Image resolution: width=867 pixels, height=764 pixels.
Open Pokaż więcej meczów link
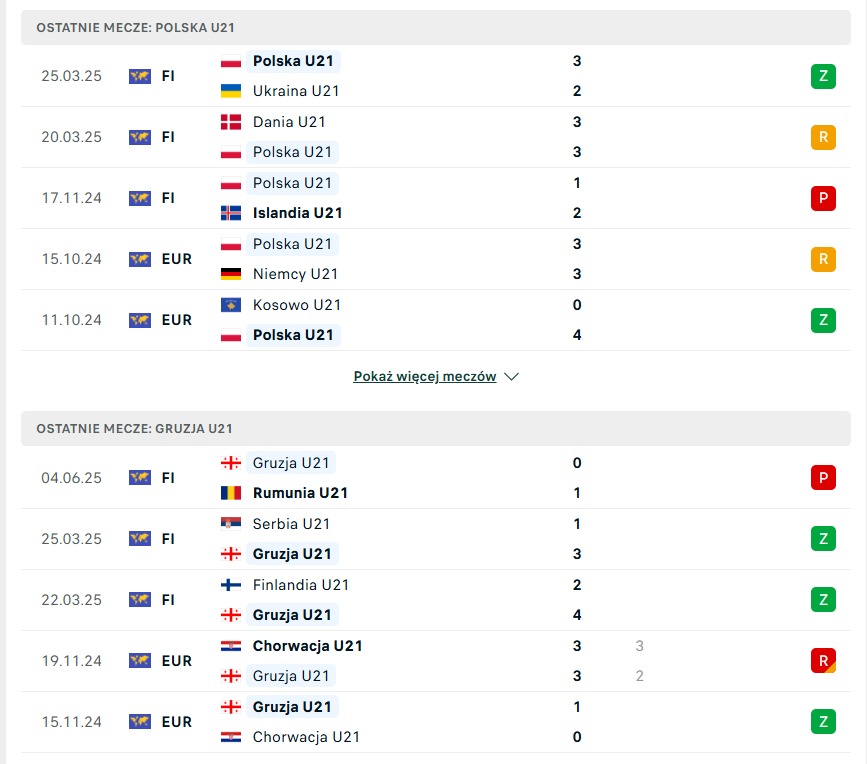click(x=425, y=376)
